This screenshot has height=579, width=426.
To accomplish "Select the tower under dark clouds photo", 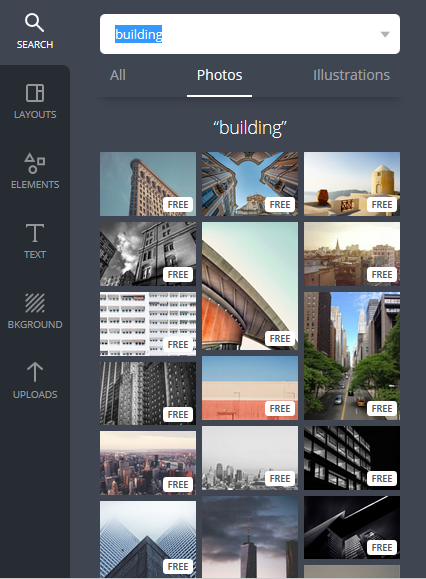I will tap(250, 537).
